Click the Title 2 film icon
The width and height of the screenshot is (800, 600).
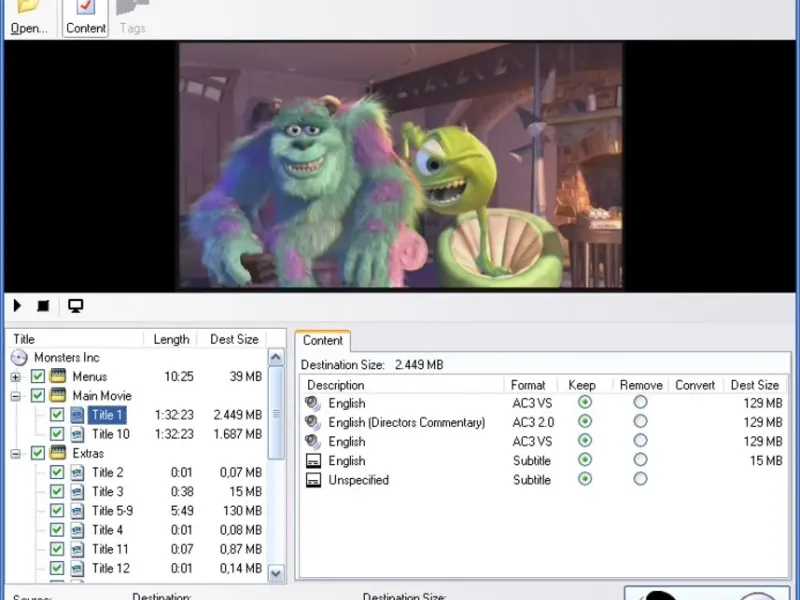(x=77, y=472)
